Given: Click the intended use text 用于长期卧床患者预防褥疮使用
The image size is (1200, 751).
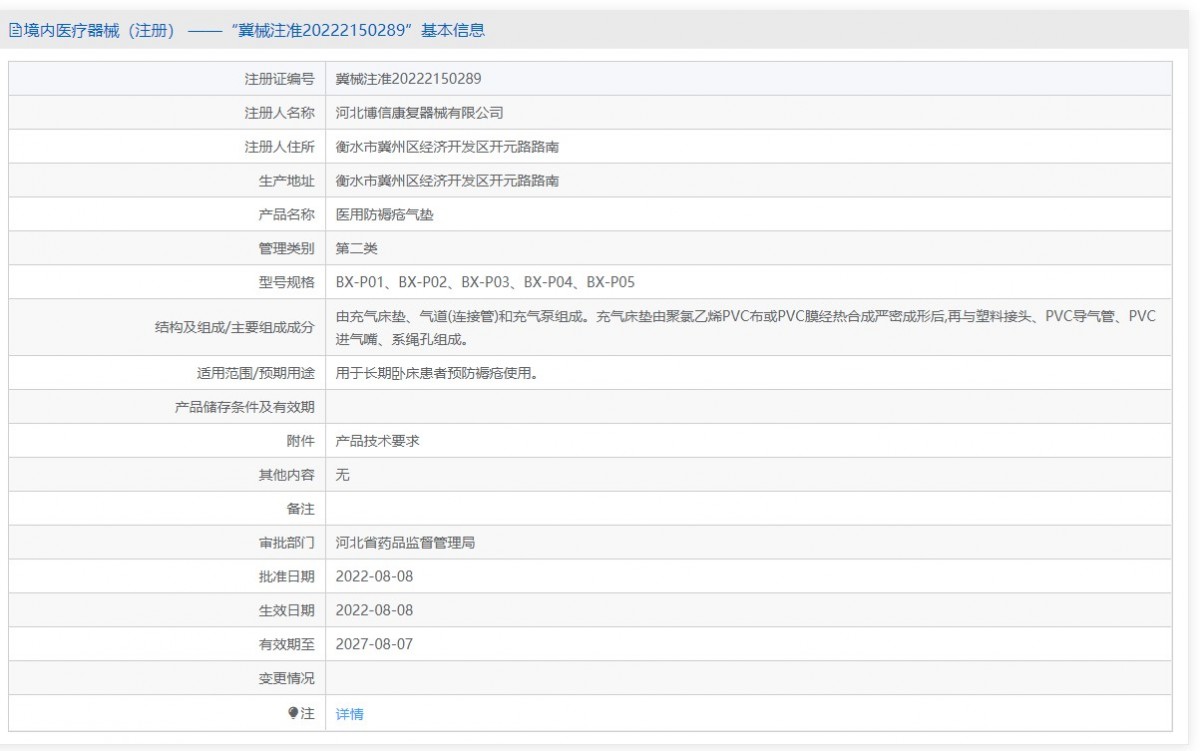Looking at the screenshot, I should point(444,373).
